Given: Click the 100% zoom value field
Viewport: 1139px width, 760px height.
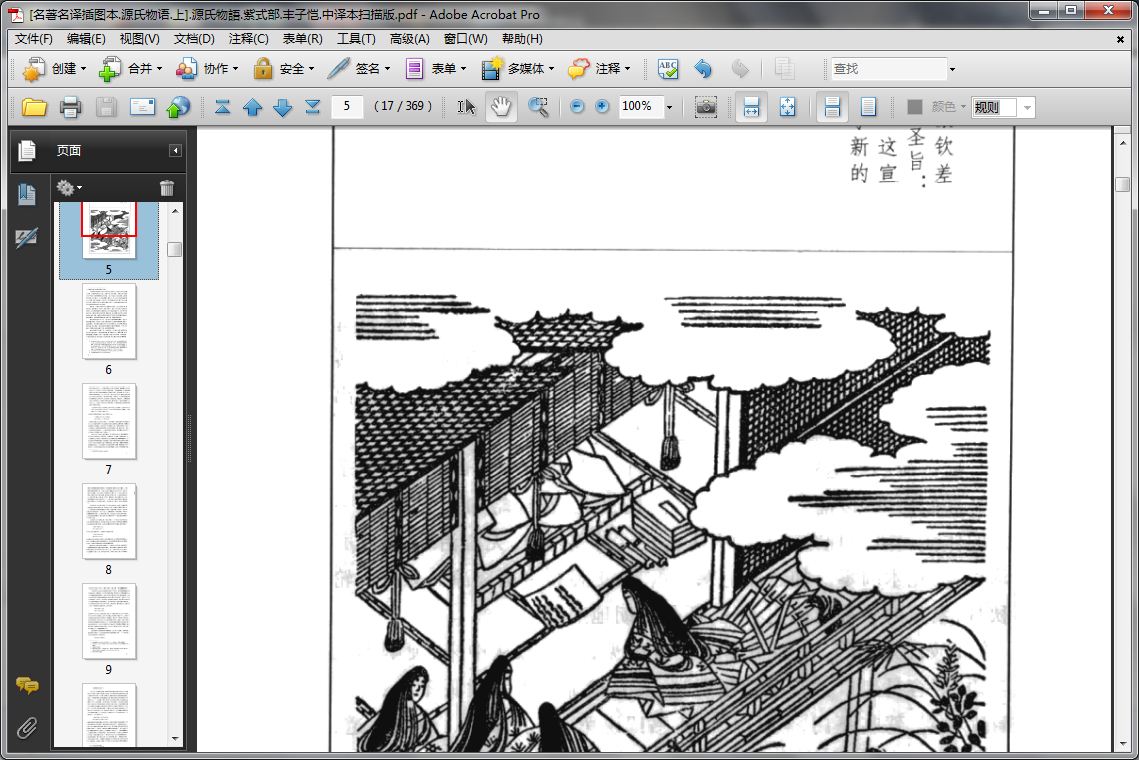Looking at the screenshot, I should (640, 106).
